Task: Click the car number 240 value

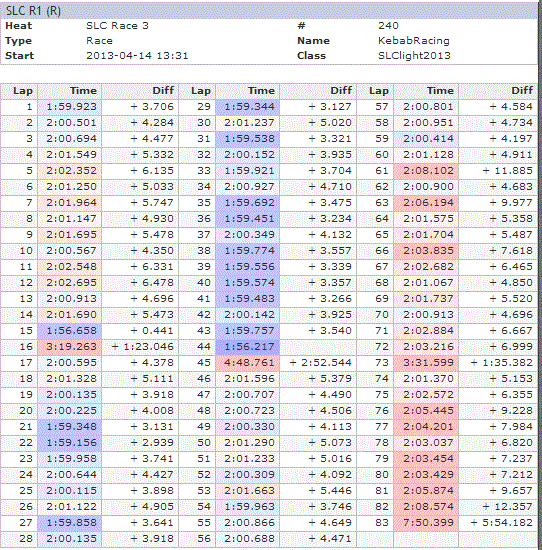Action: tap(388, 26)
